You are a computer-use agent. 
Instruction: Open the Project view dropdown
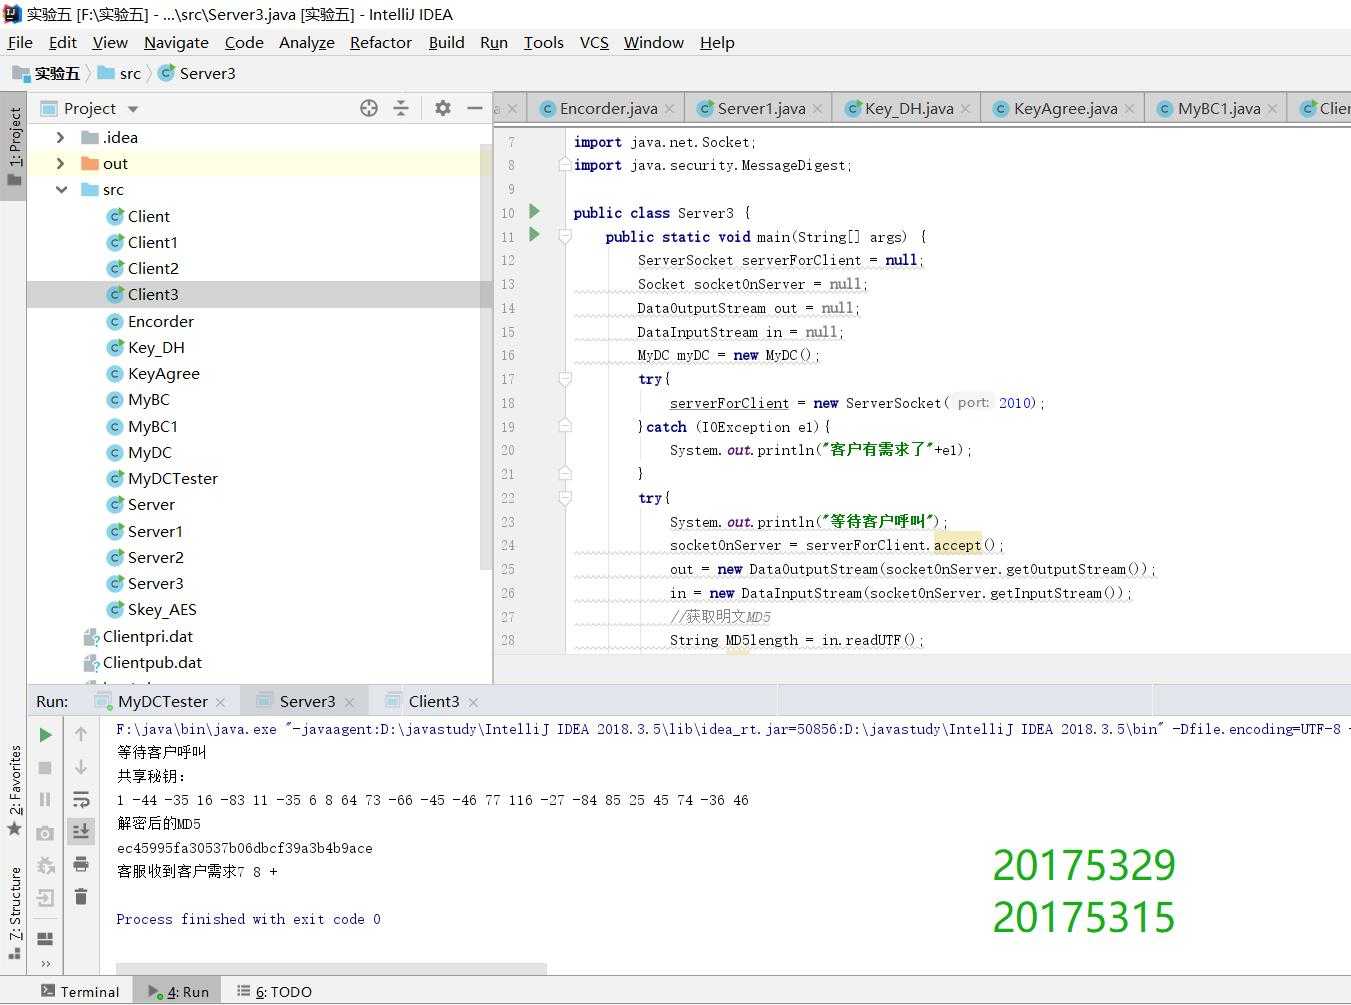133,109
